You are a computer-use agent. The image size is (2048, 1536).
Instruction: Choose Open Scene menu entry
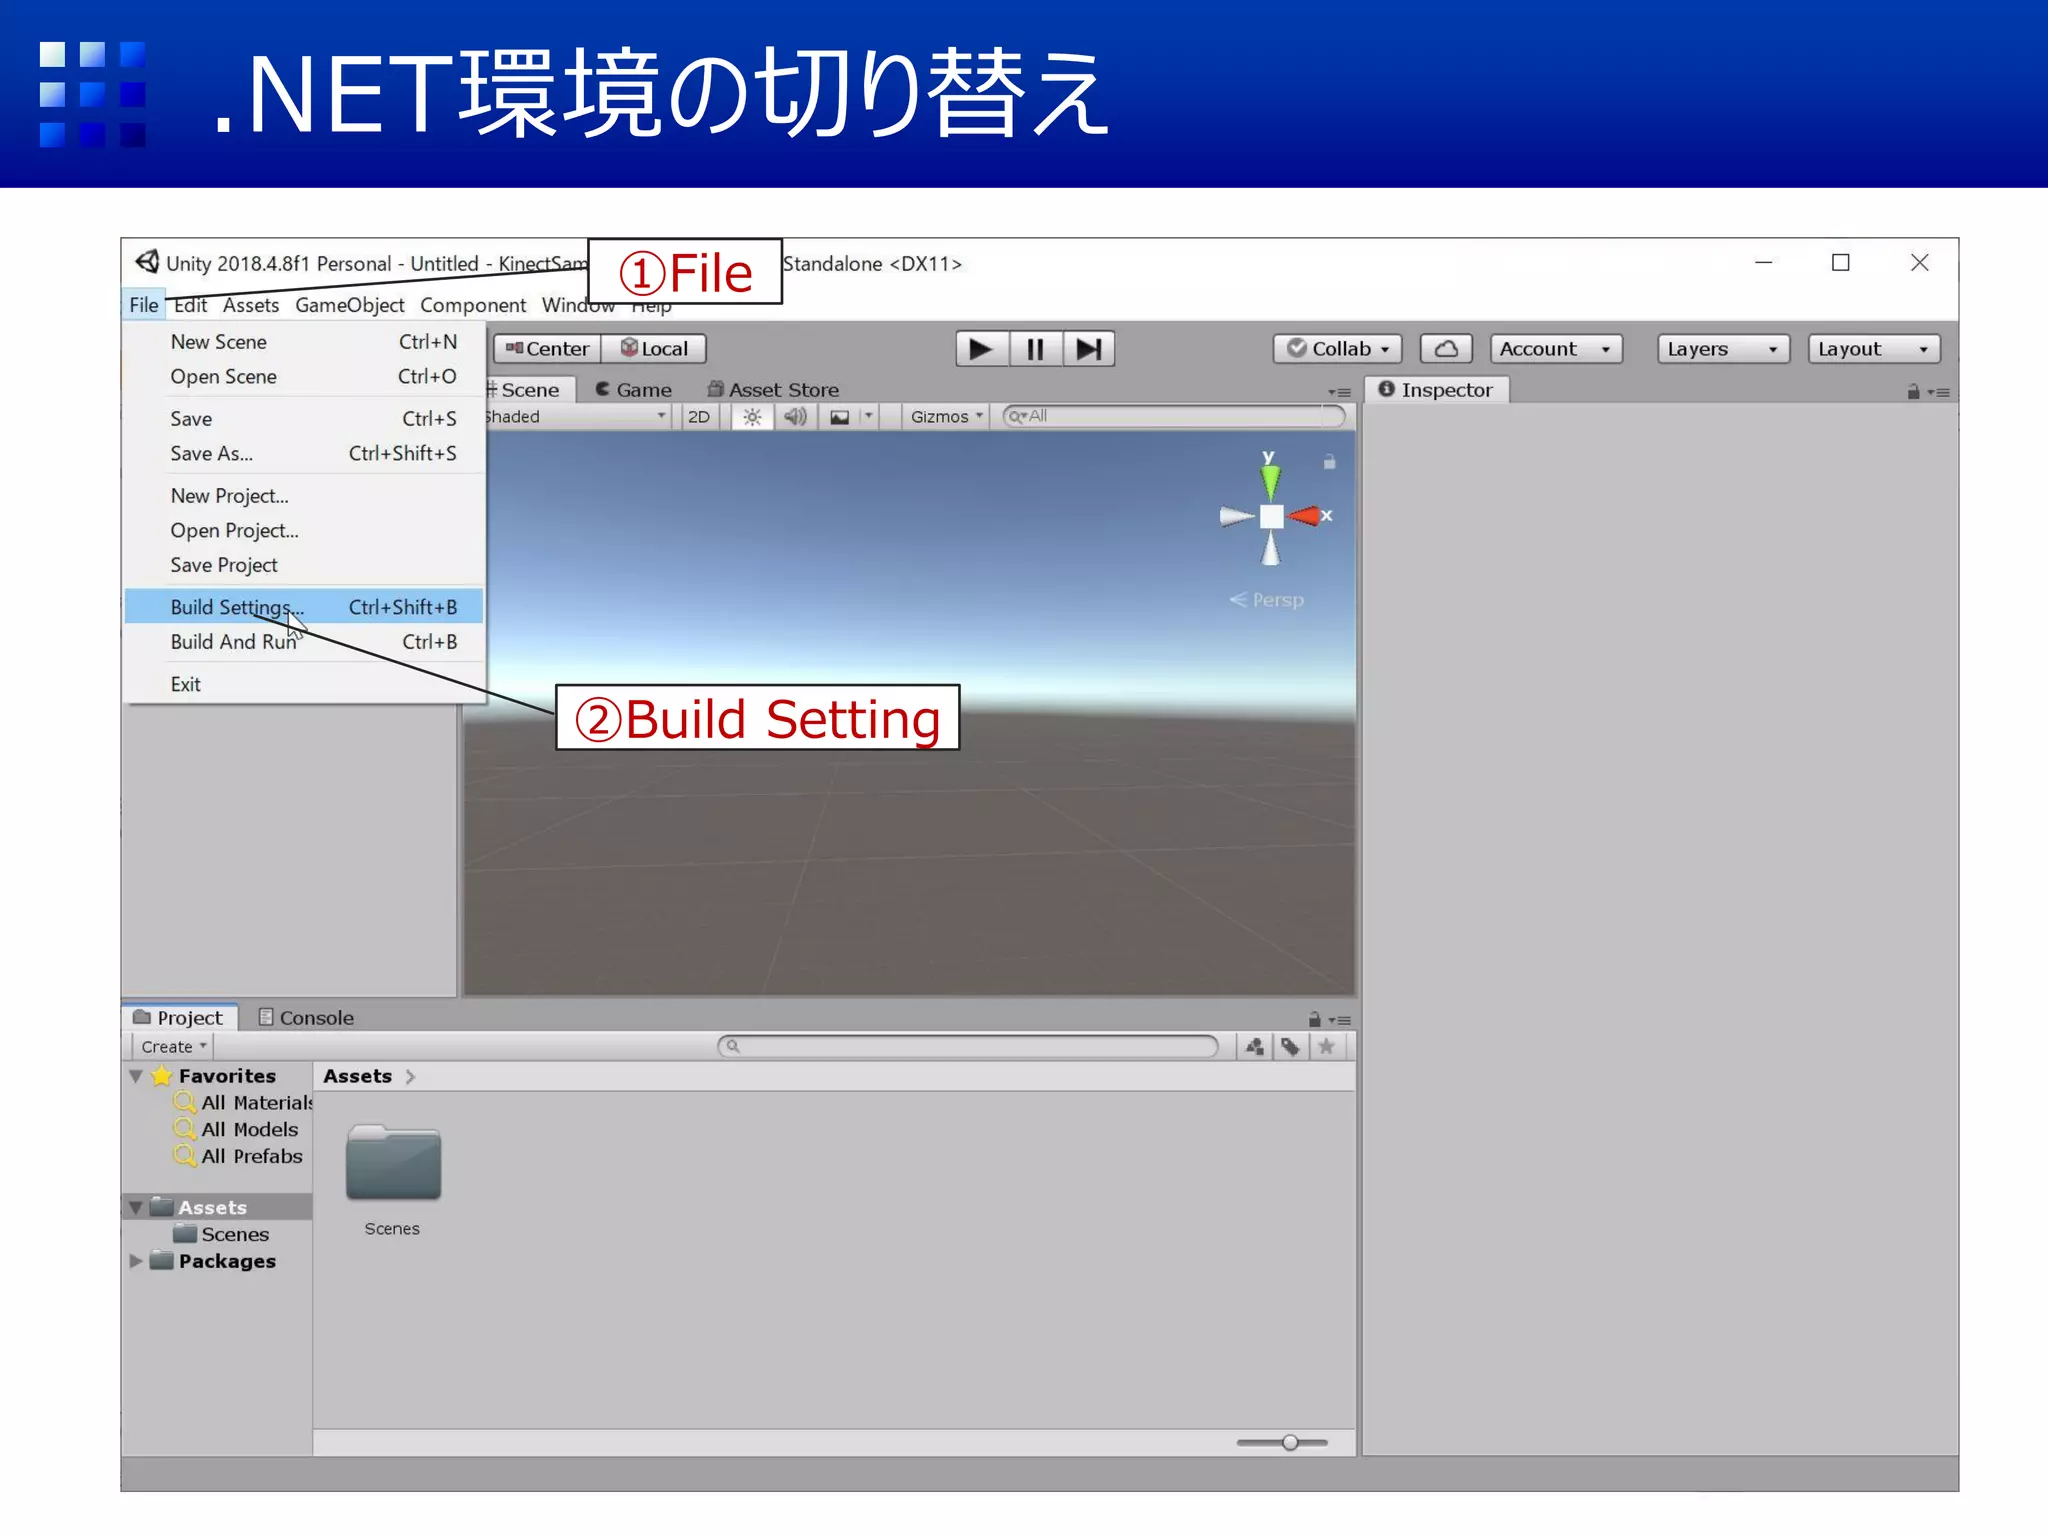[x=304, y=377]
